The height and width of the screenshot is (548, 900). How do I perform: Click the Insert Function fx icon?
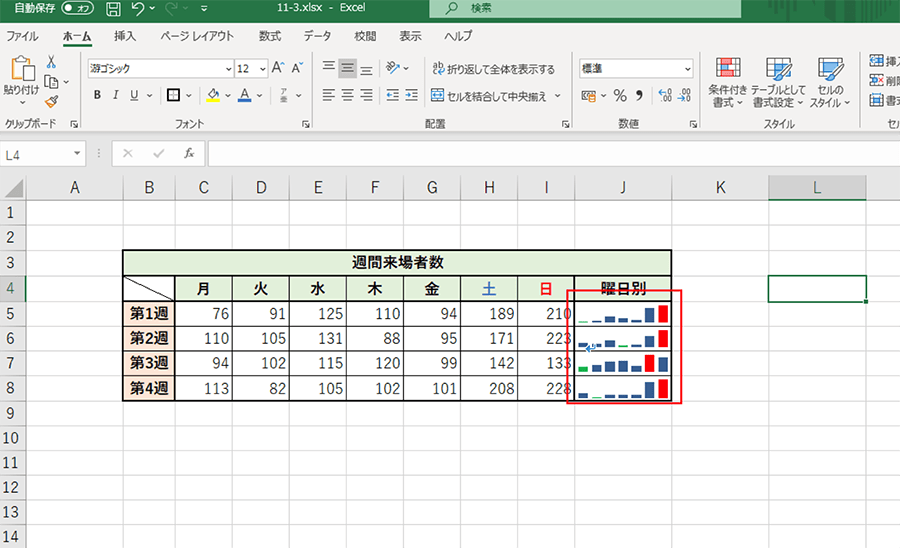coord(188,154)
